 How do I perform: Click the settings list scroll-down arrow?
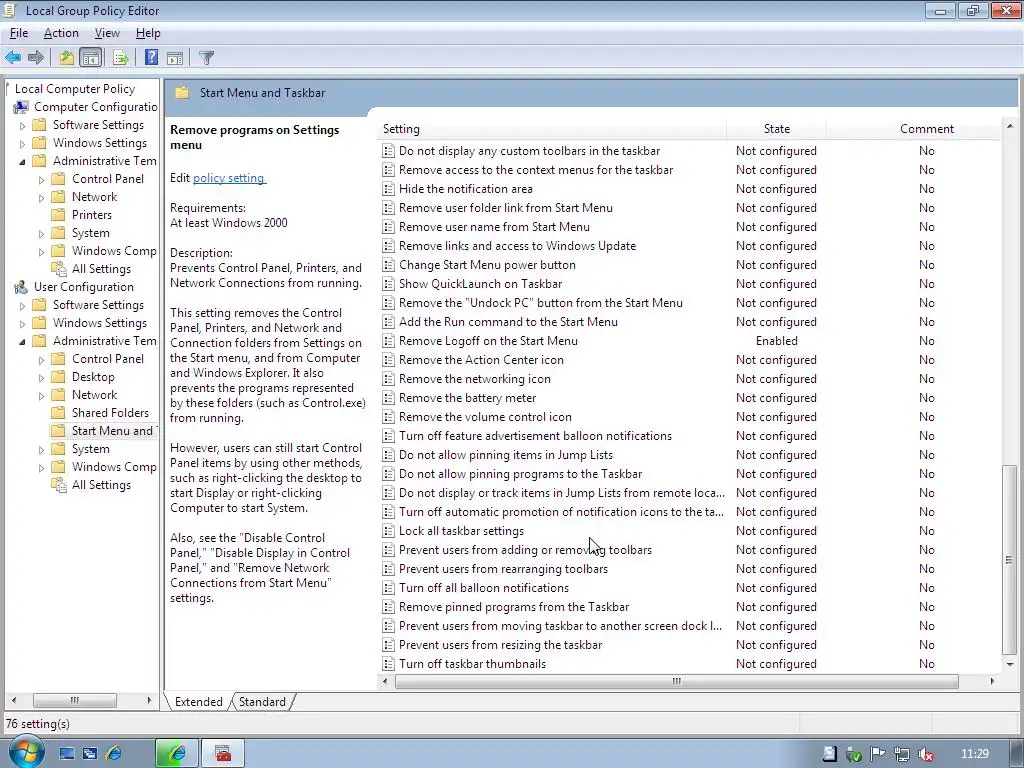(1010, 665)
